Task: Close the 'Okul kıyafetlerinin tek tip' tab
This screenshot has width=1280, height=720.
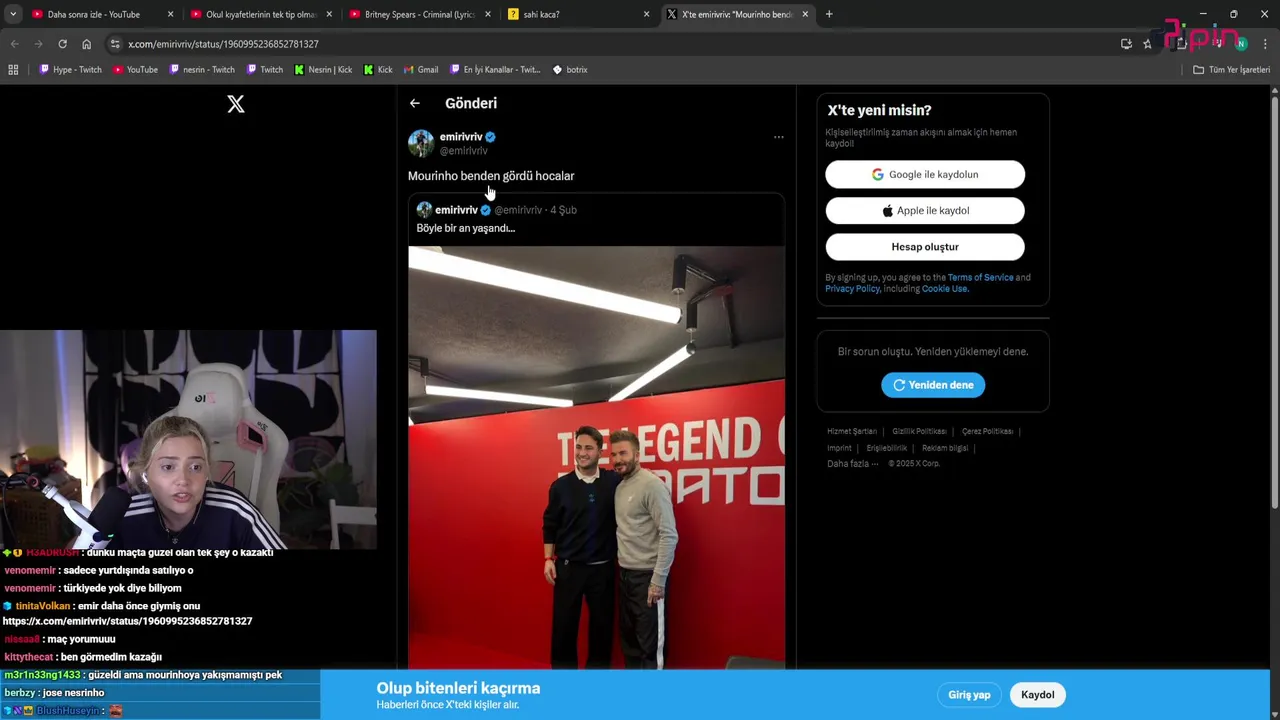Action: 329,15
